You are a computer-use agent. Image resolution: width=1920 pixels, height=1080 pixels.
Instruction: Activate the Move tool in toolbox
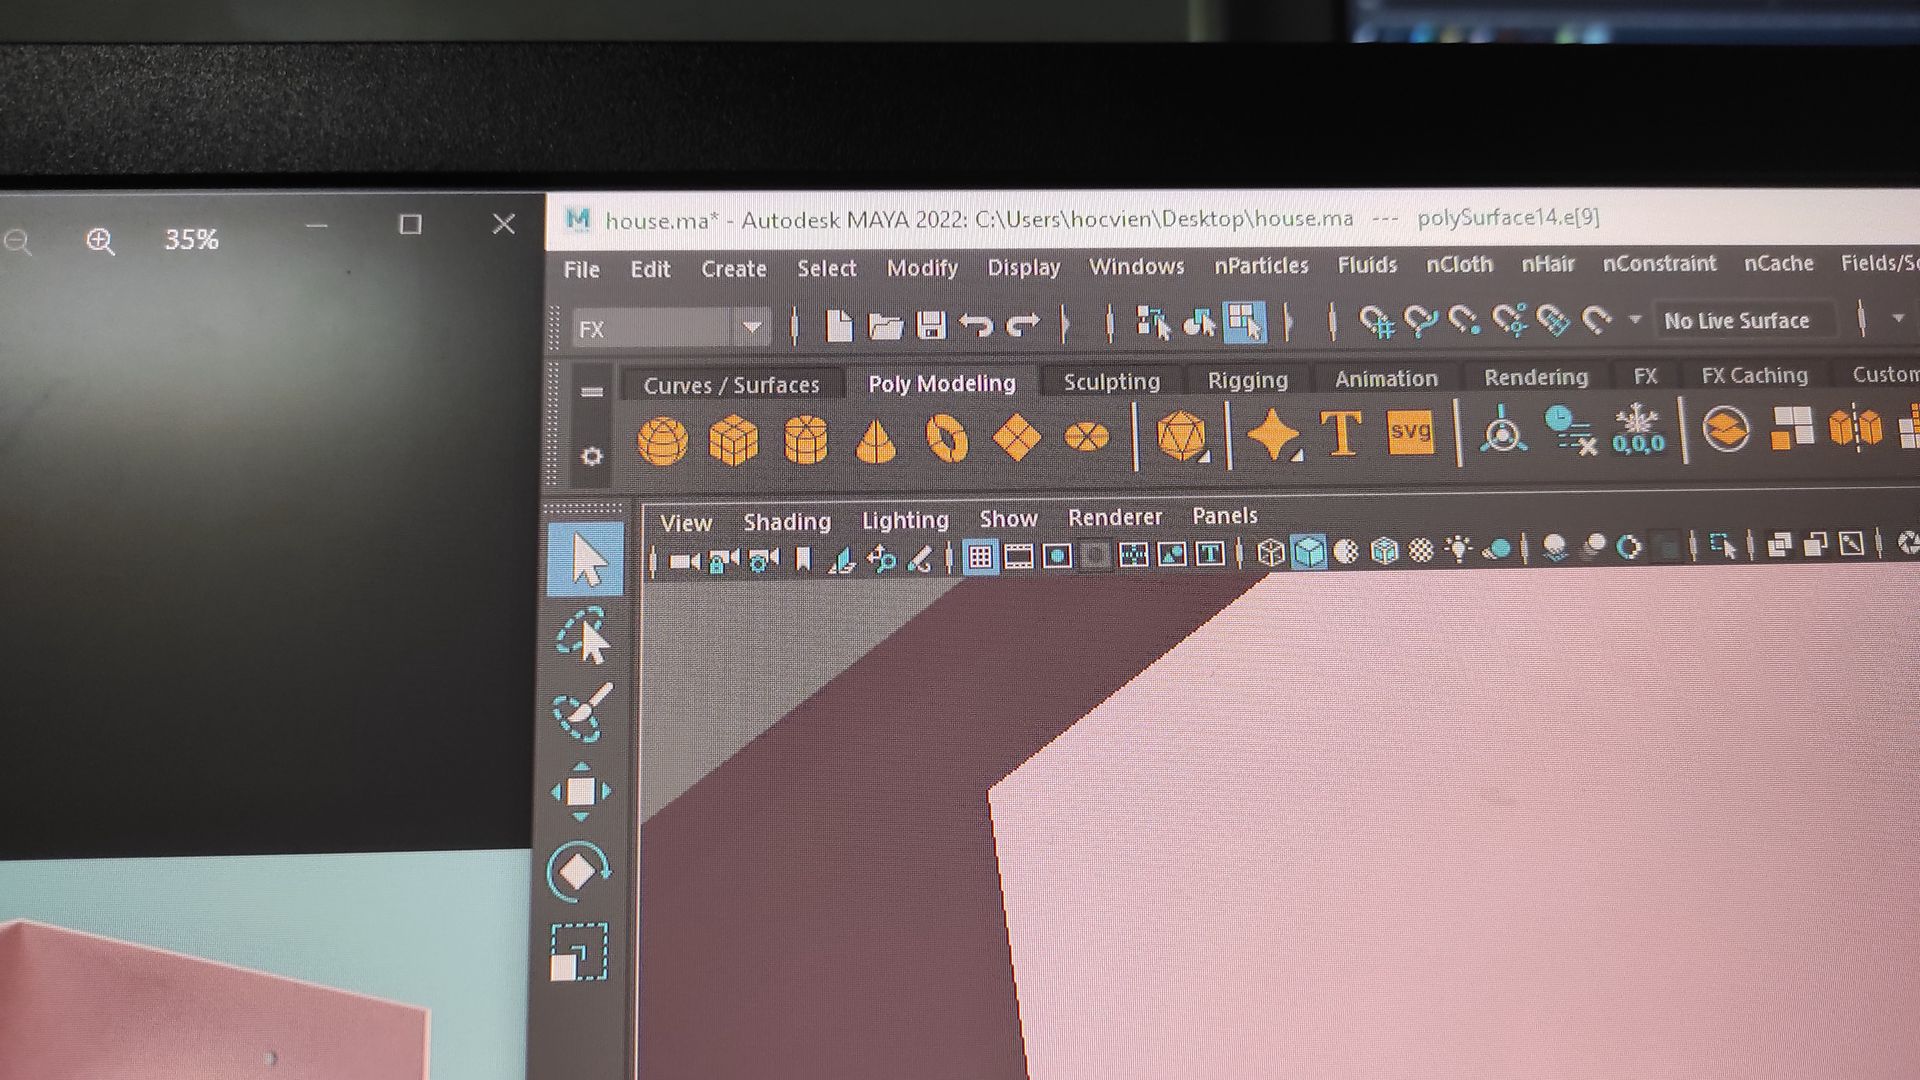click(x=581, y=792)
